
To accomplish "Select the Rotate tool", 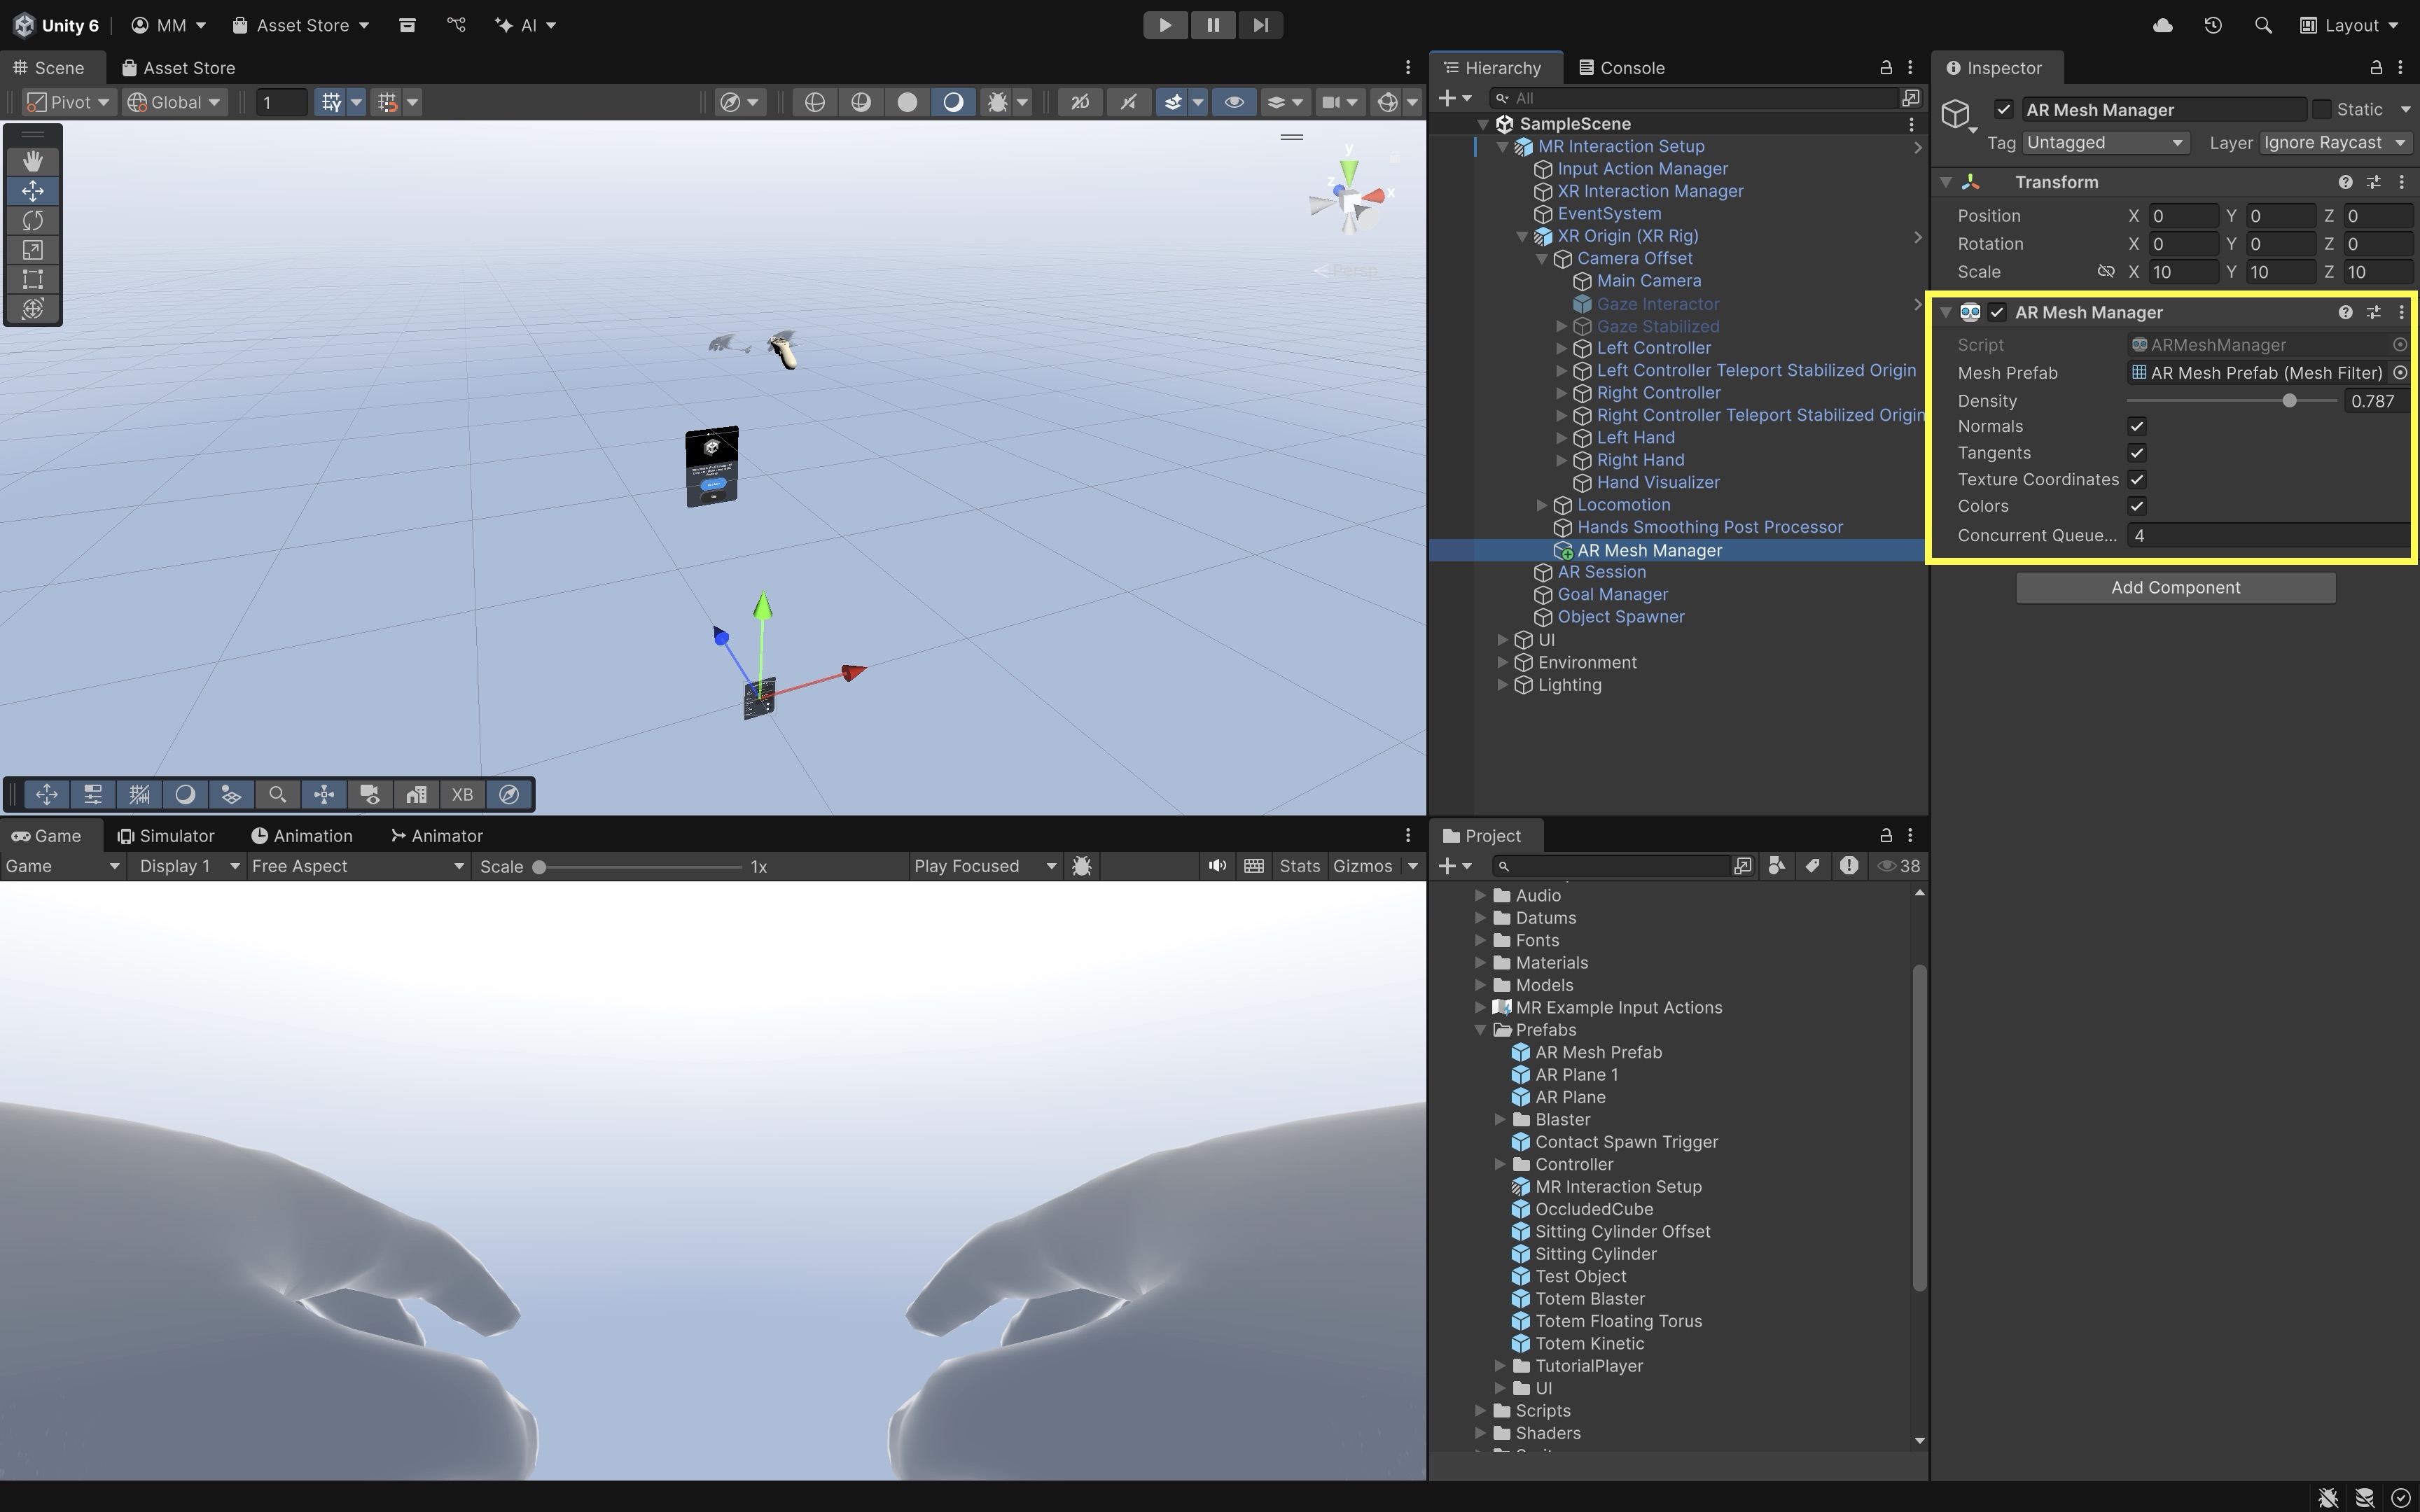I will pos(33,220).
